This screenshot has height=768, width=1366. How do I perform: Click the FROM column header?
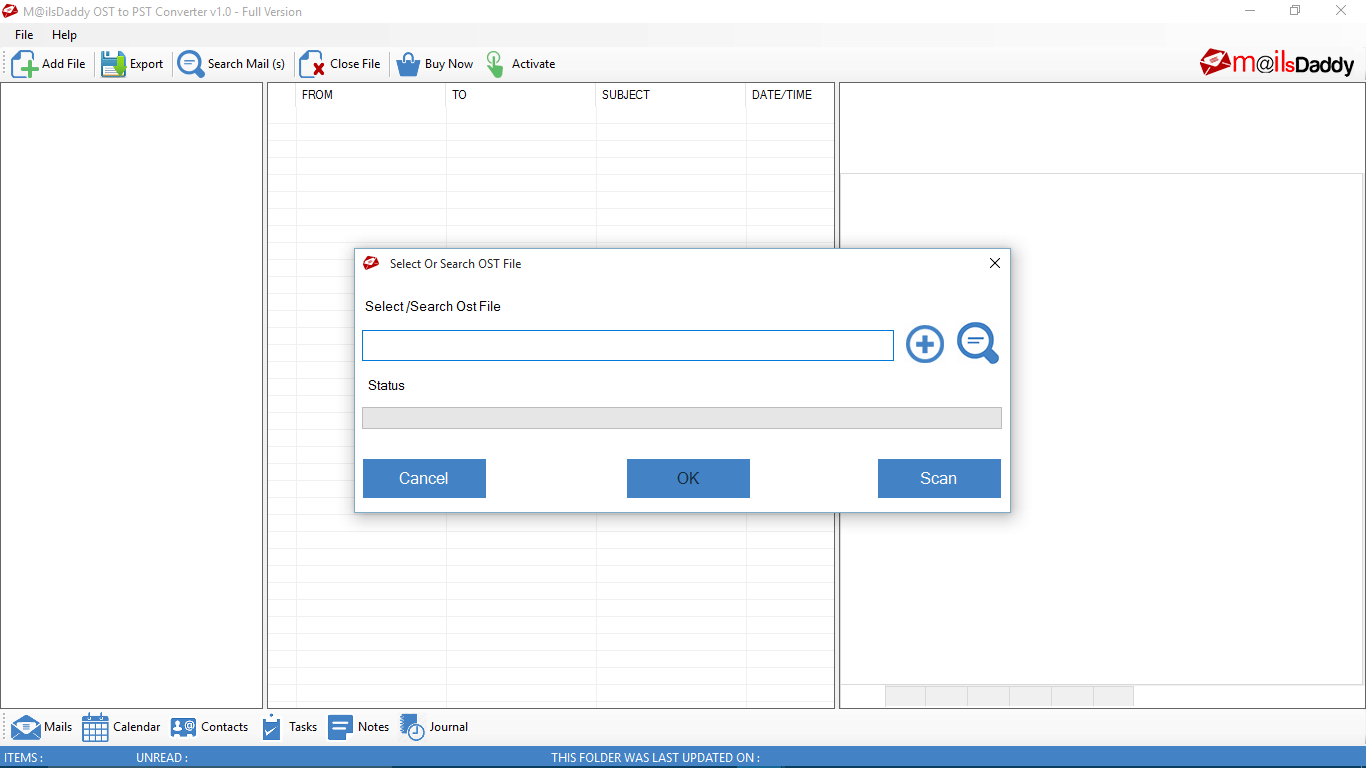(371, 95)
